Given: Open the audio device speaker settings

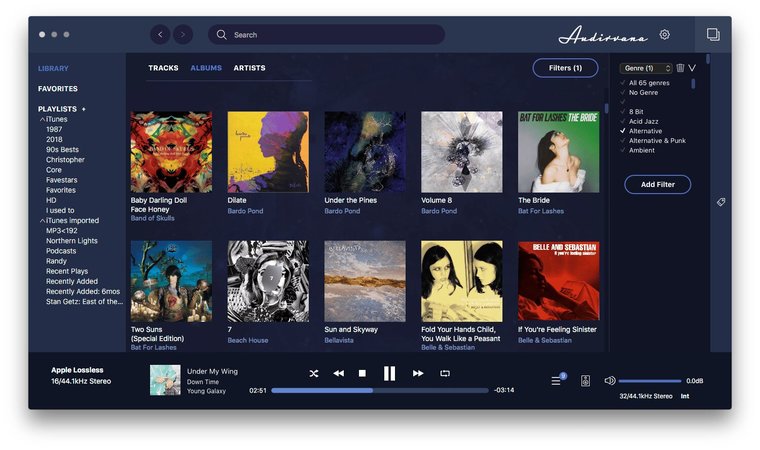Looking at the screenshot, I should click(586, 381).
